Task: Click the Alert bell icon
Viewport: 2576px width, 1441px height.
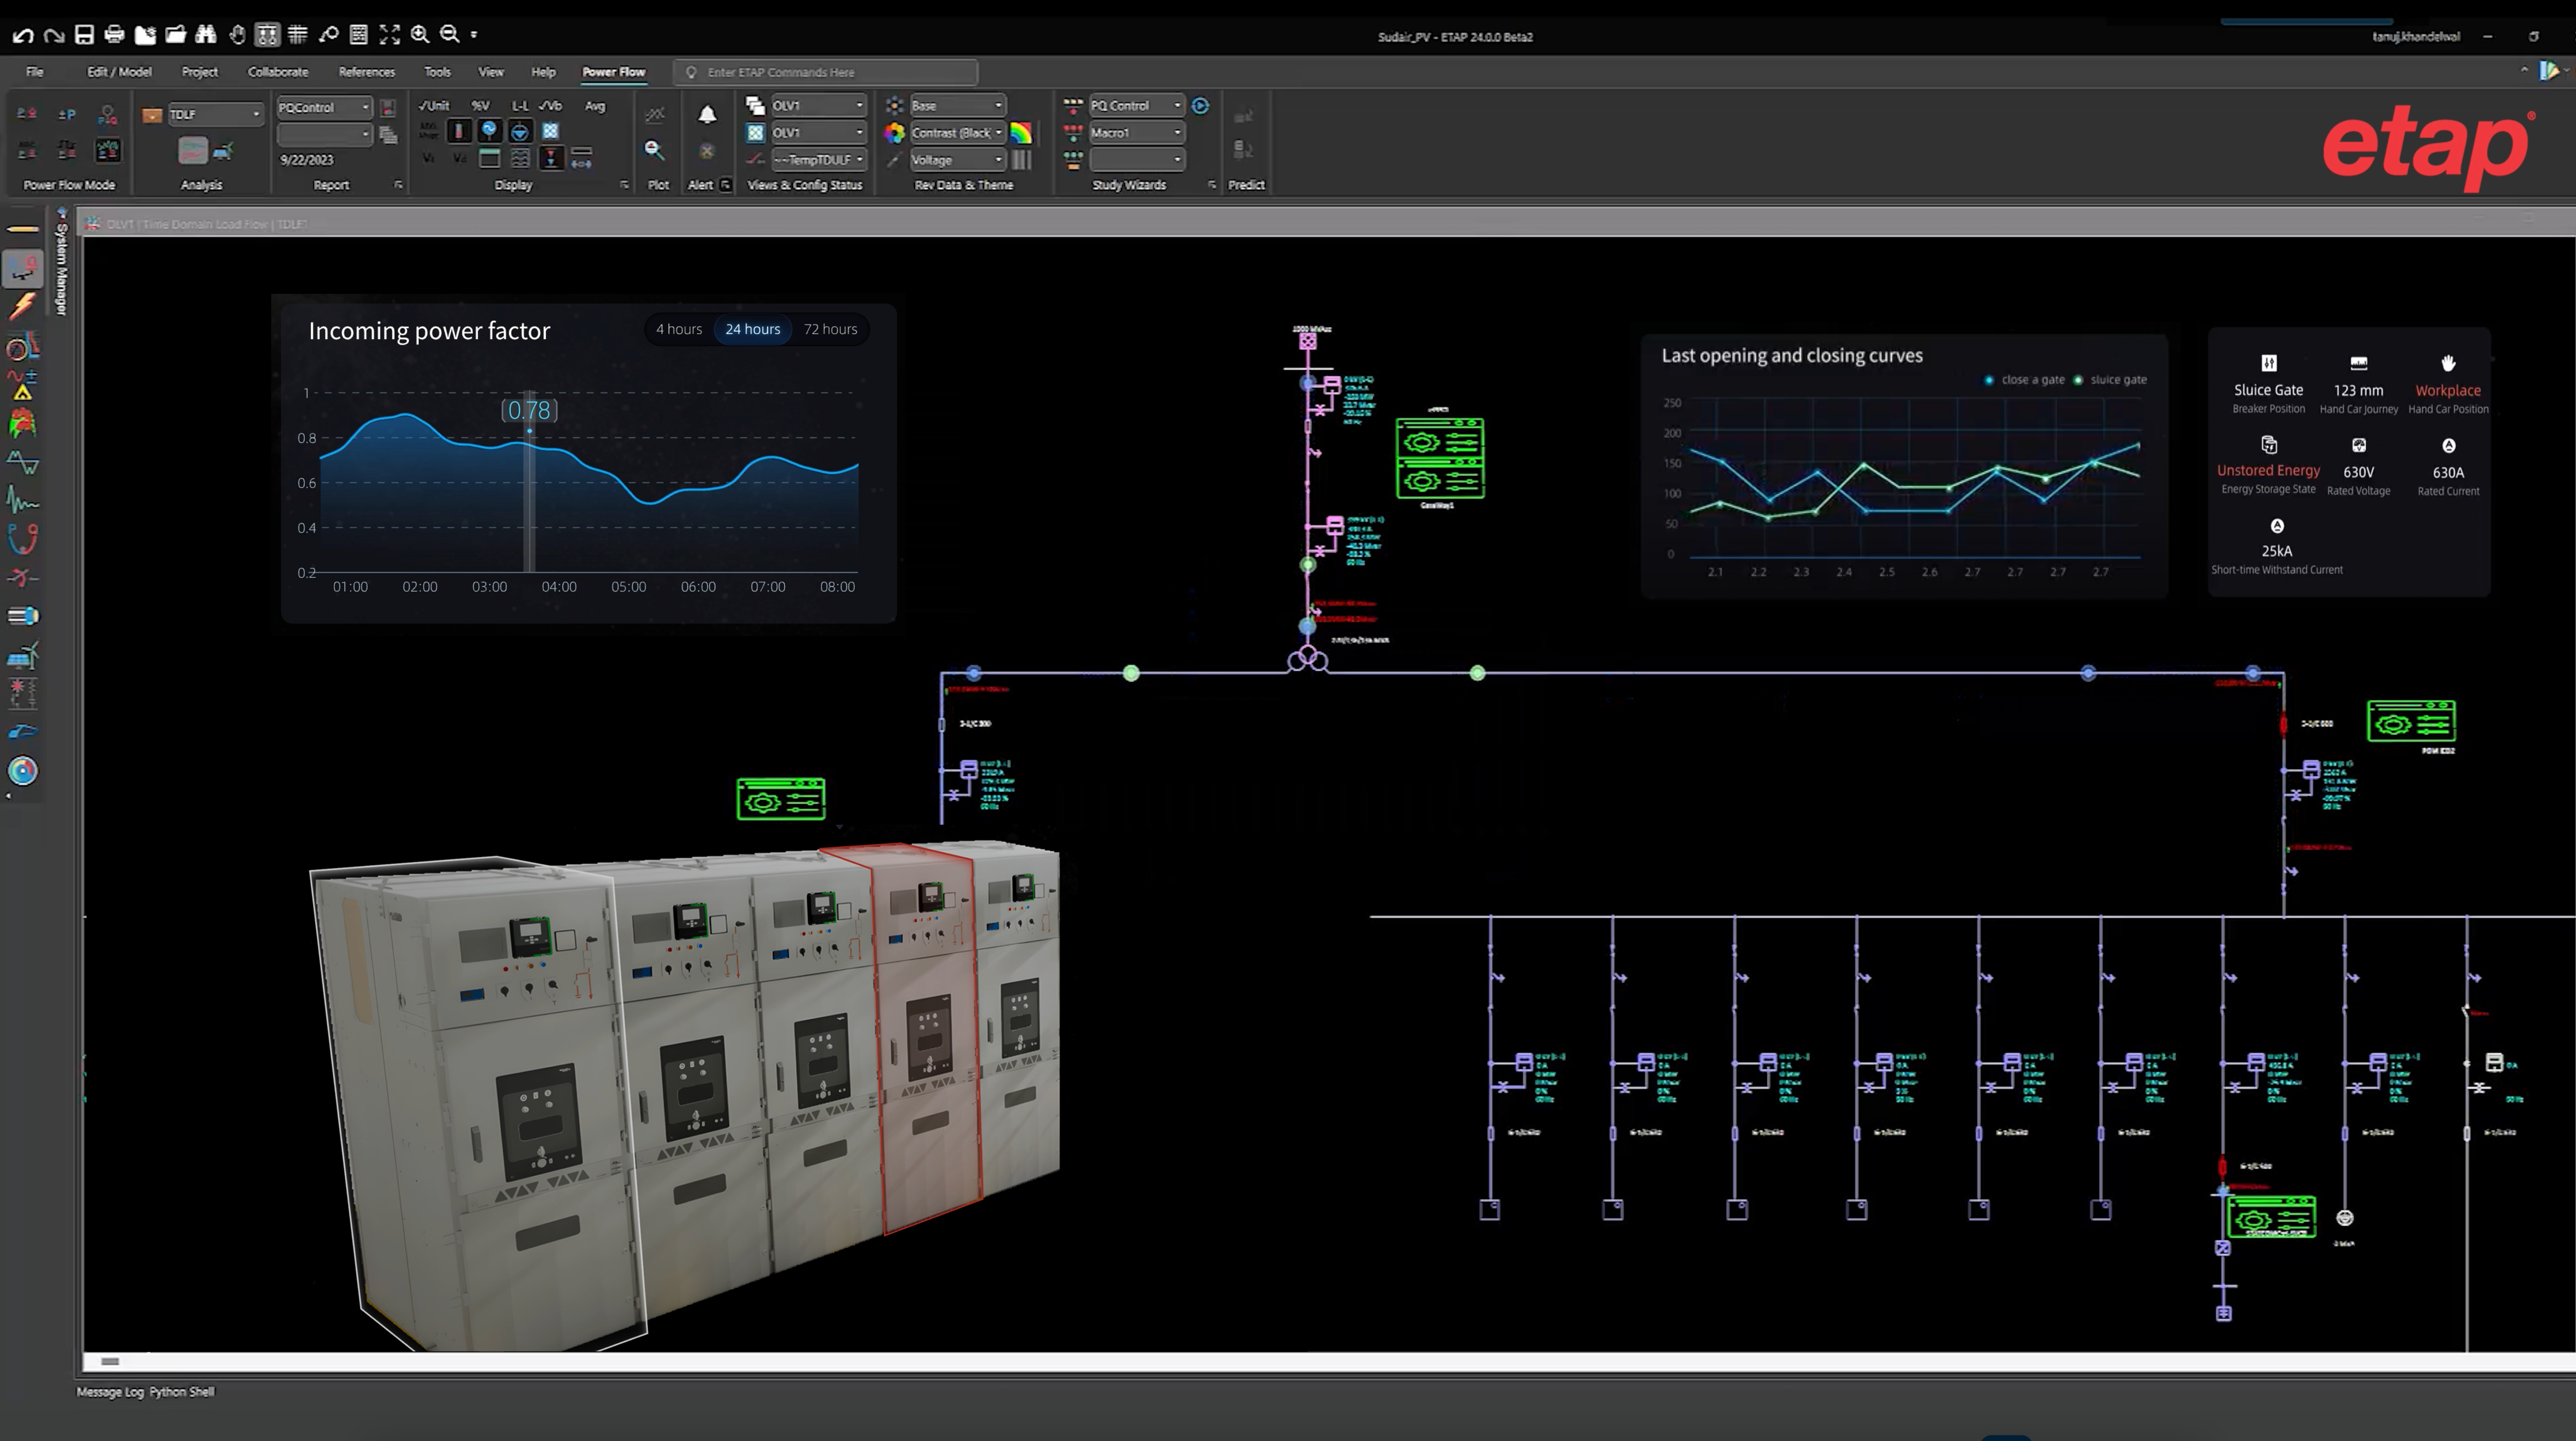Action: (x=707, y=115)
